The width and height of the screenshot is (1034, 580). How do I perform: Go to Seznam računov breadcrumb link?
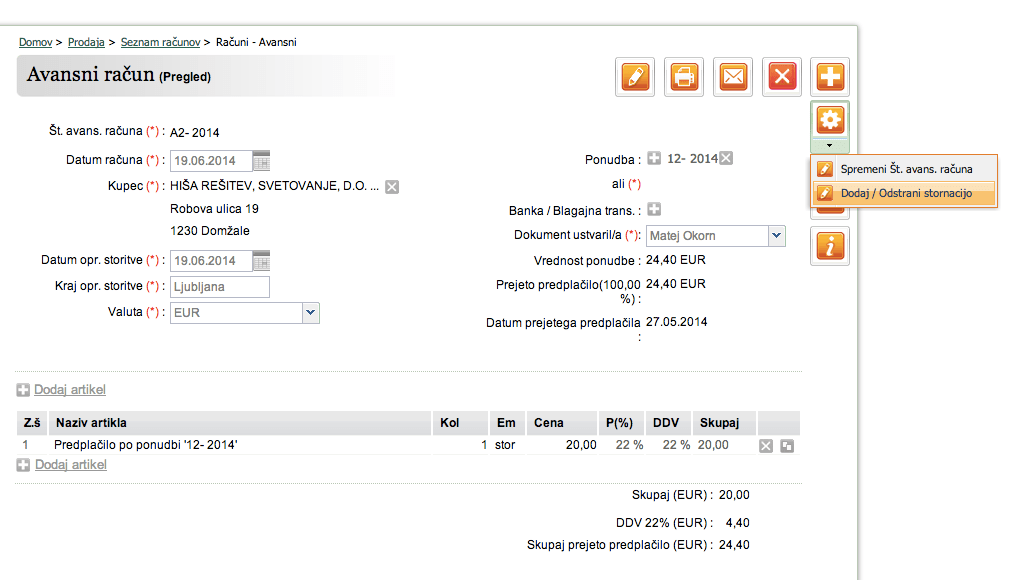160,42
